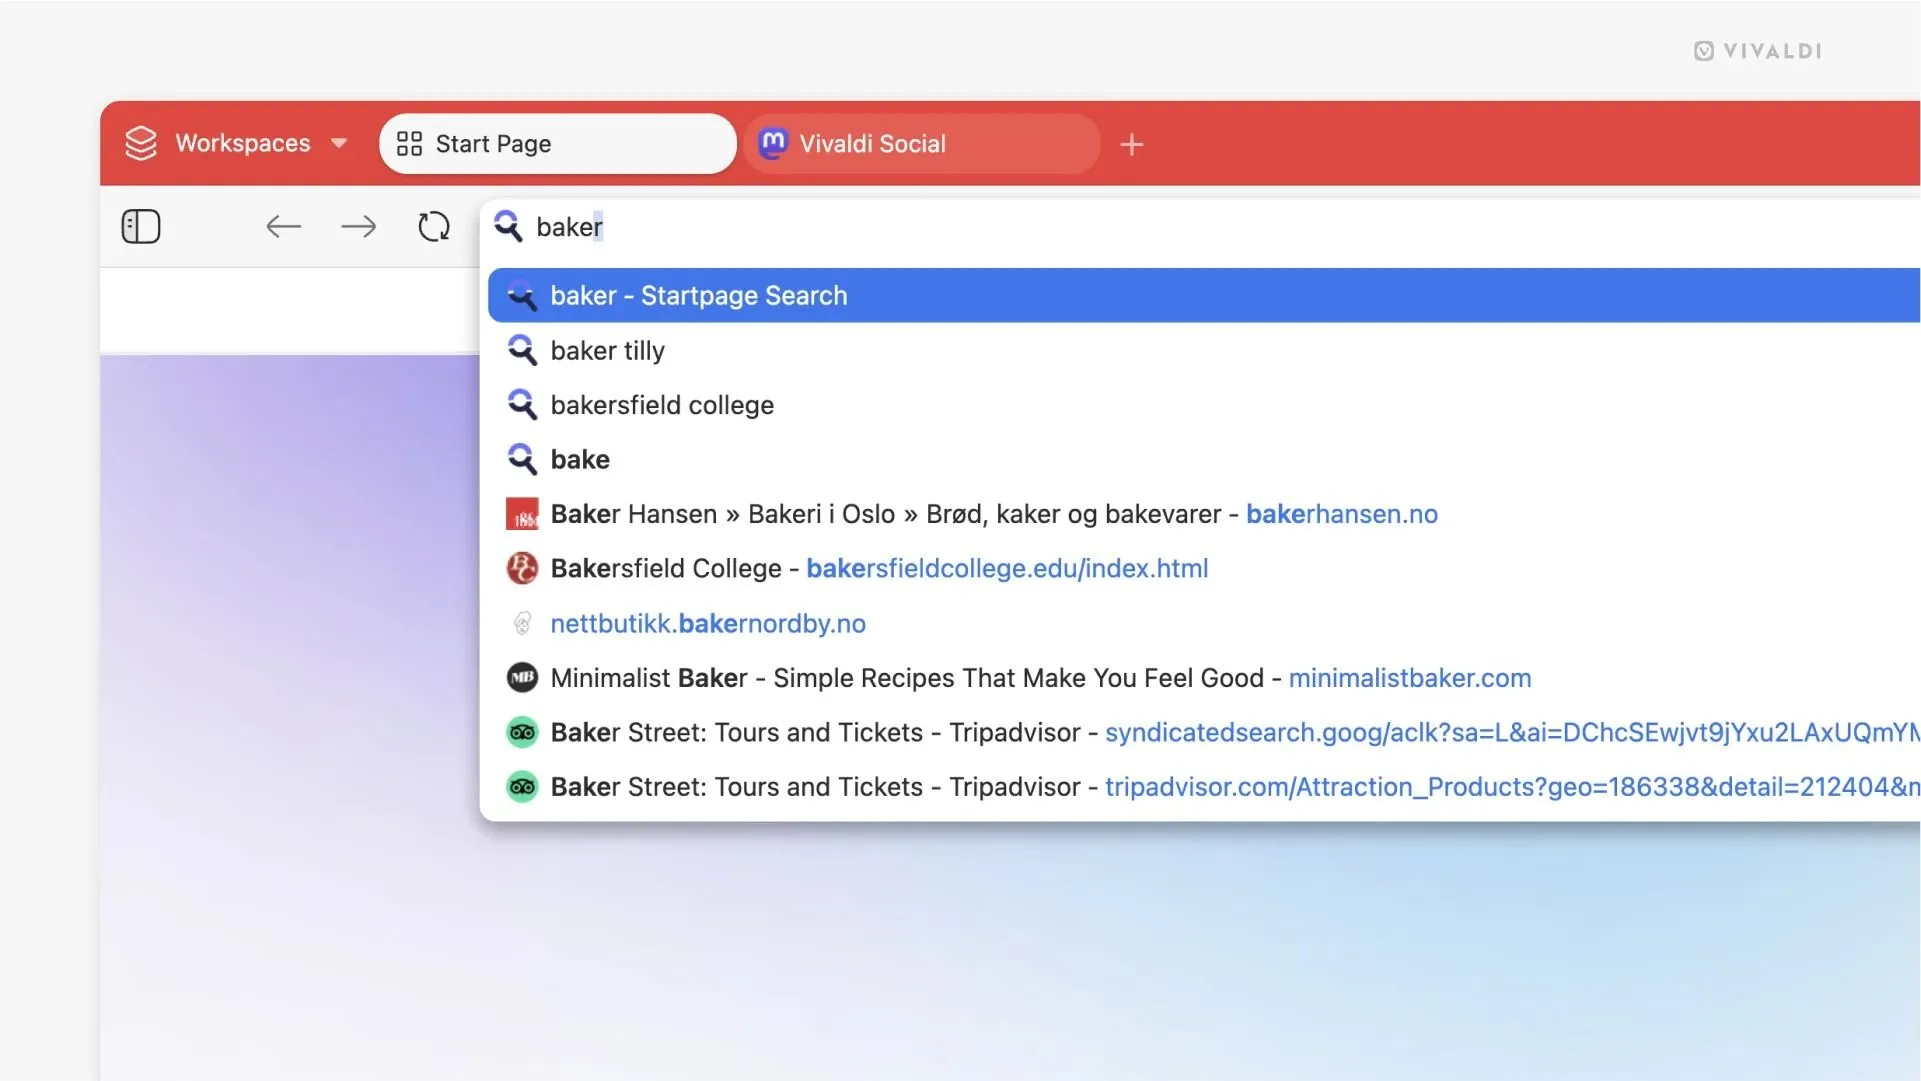The height and width of the screenshot is (1081, 1921).
Task: Open the Baker Hansen bakerhansen.no result
Action: pos(993,514)
